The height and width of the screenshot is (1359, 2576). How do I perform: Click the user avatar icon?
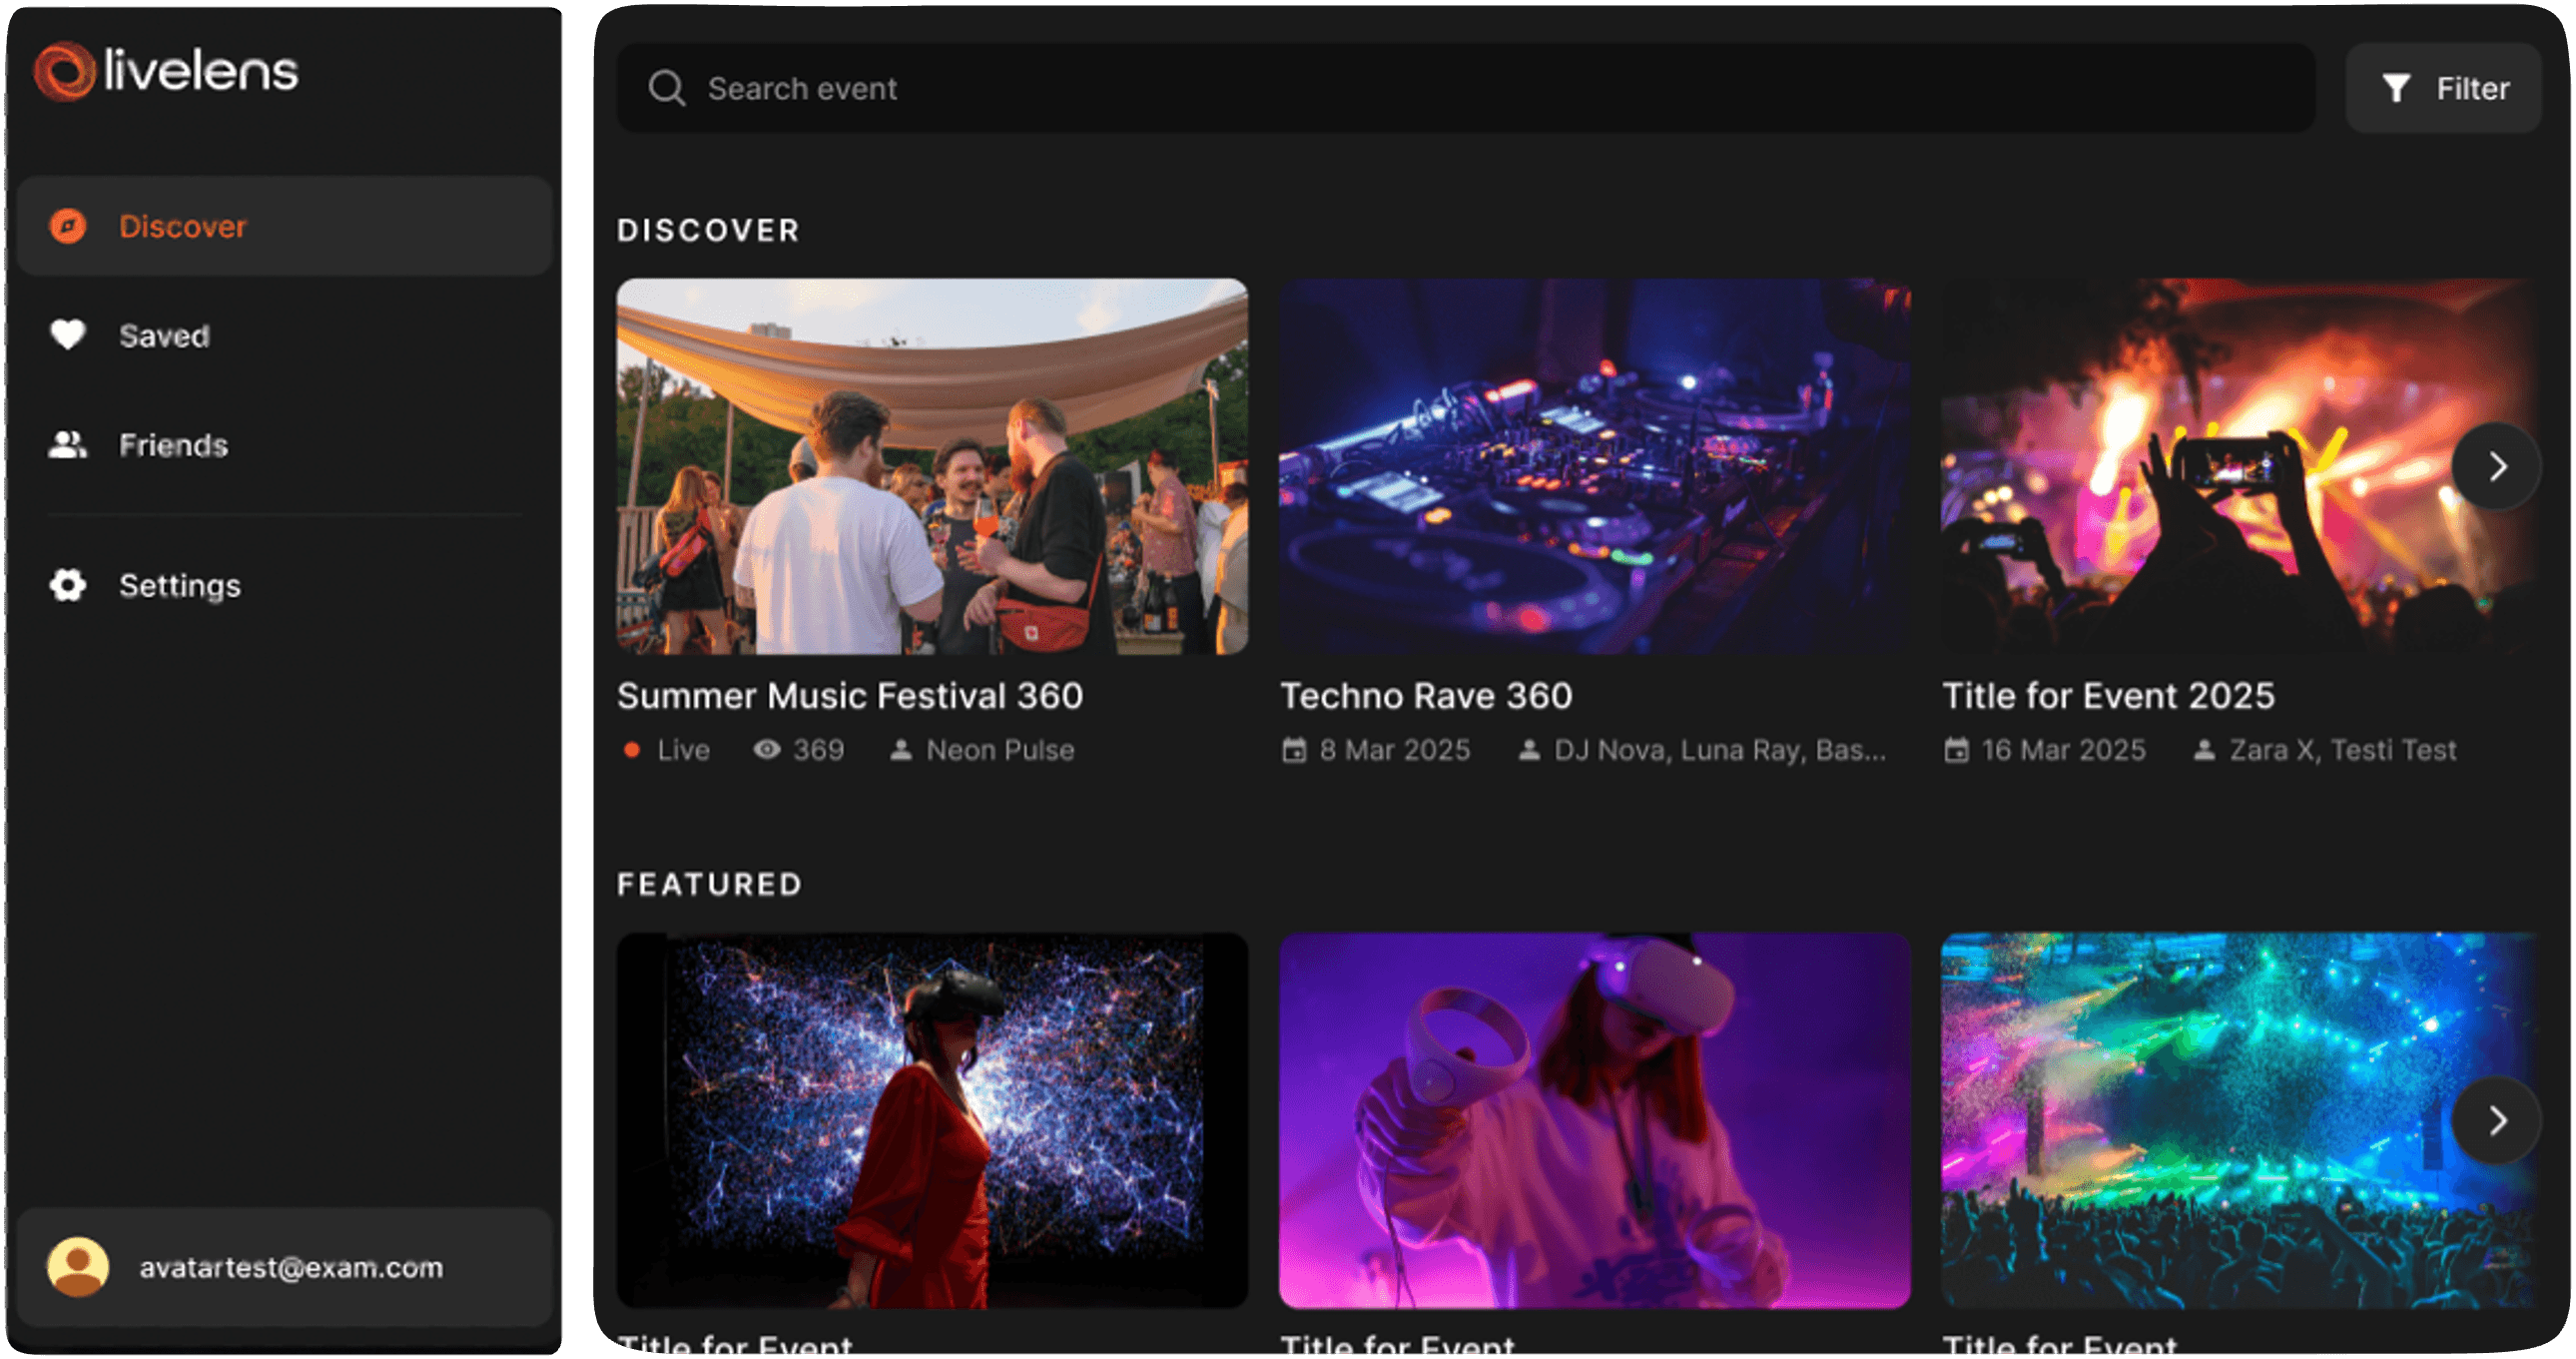78,1267
